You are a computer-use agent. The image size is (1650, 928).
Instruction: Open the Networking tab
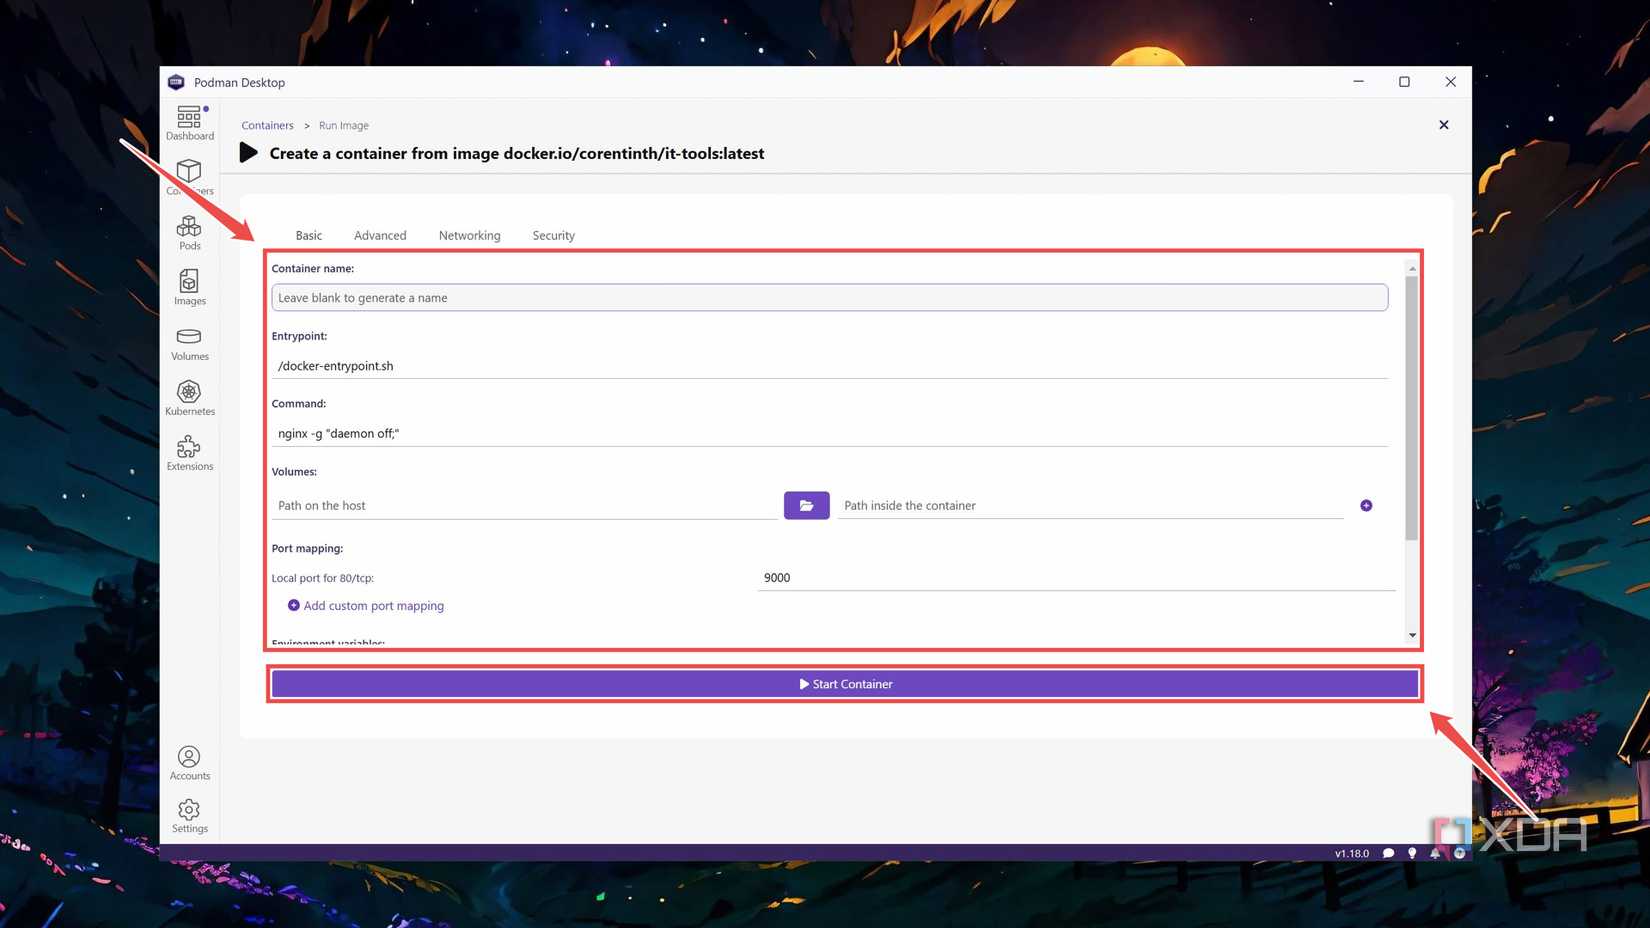(469, 235)
